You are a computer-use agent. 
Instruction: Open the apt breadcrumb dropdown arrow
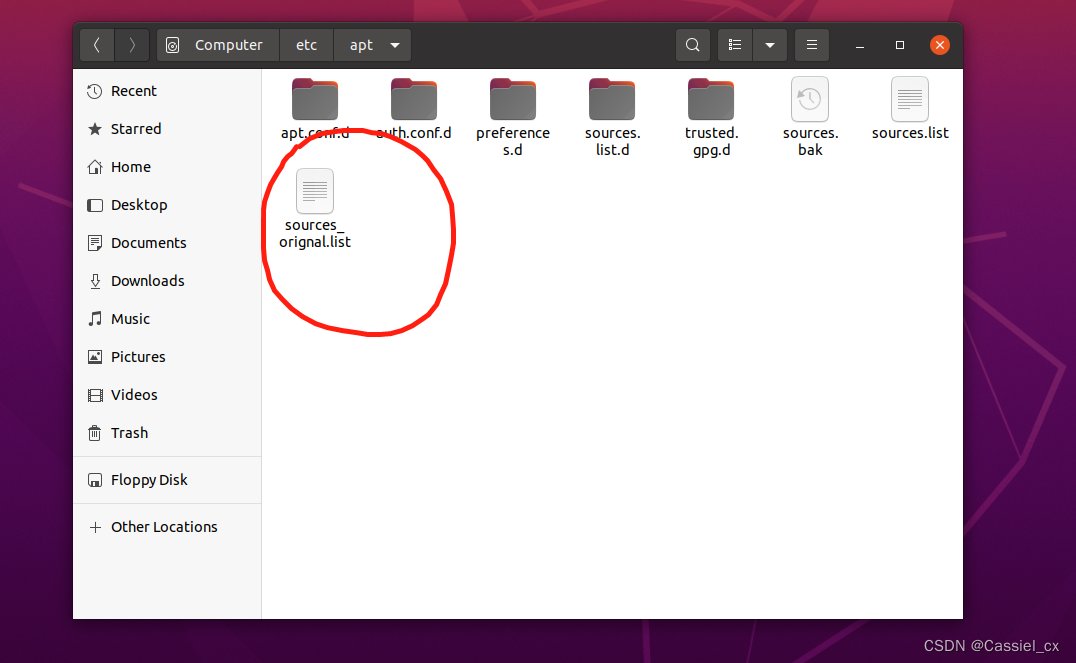click(x=394, y=45)
